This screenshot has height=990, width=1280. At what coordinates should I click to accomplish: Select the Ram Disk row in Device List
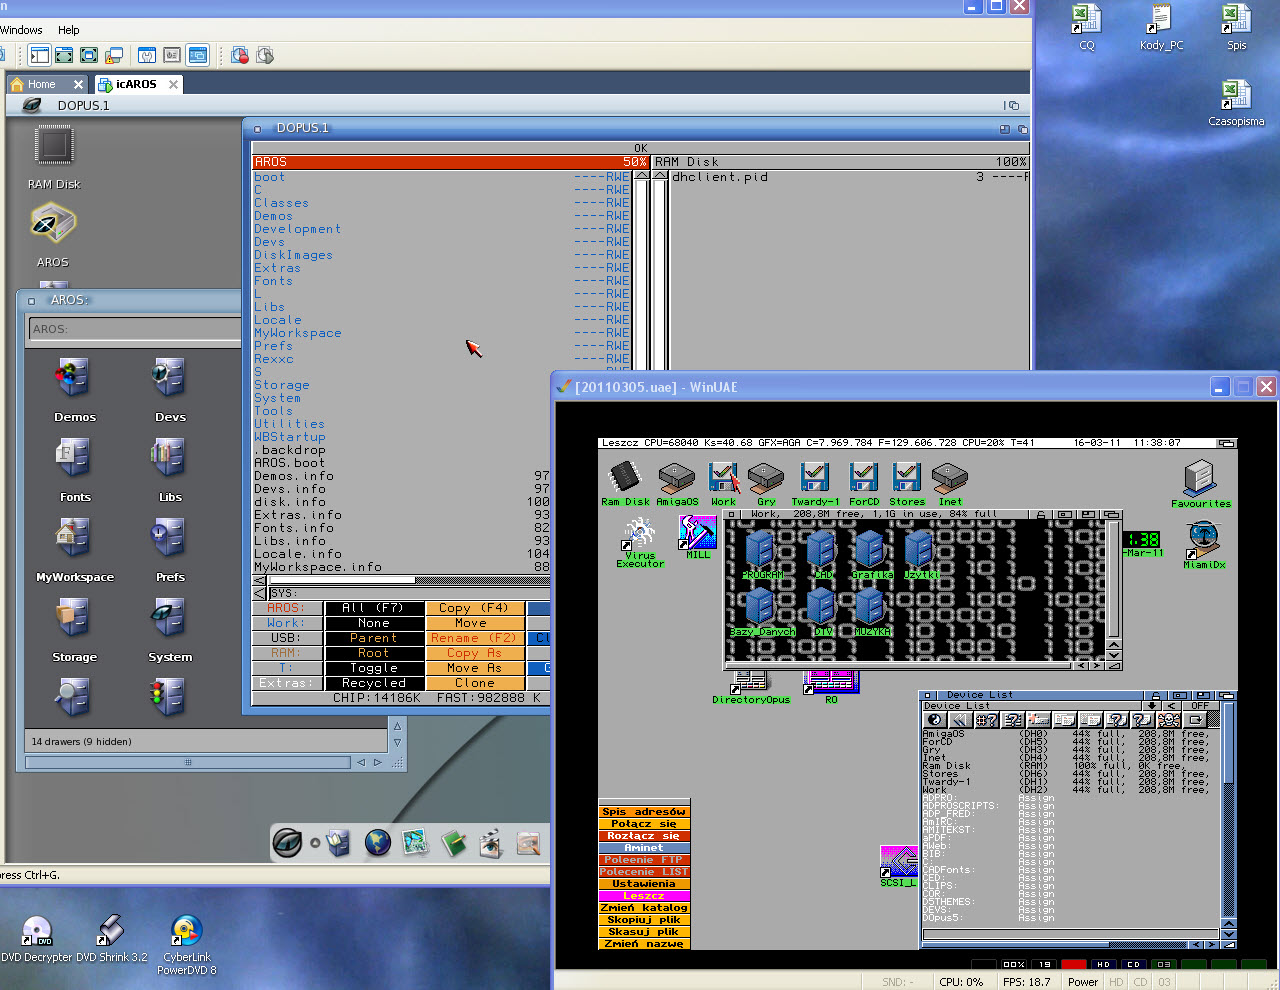[1065, 766]
